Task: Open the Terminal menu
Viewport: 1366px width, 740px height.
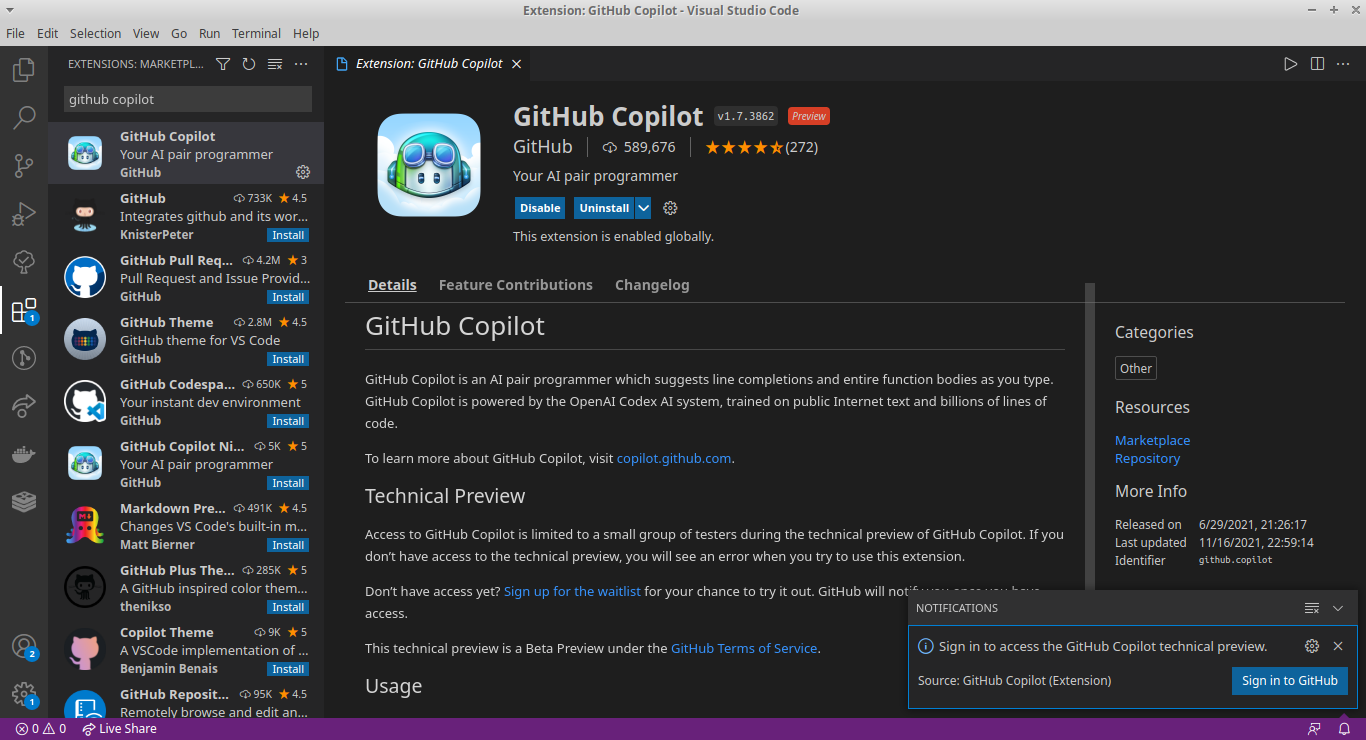Action: click(256, 33)
